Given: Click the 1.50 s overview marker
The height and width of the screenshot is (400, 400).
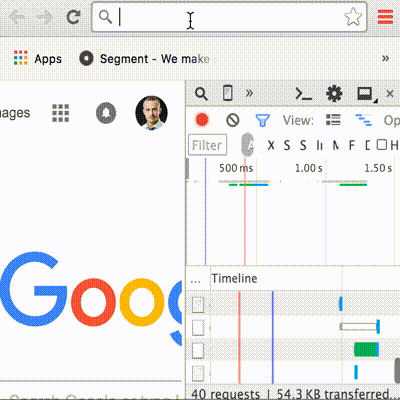Looking at the screenshot, I should point(378,168).
